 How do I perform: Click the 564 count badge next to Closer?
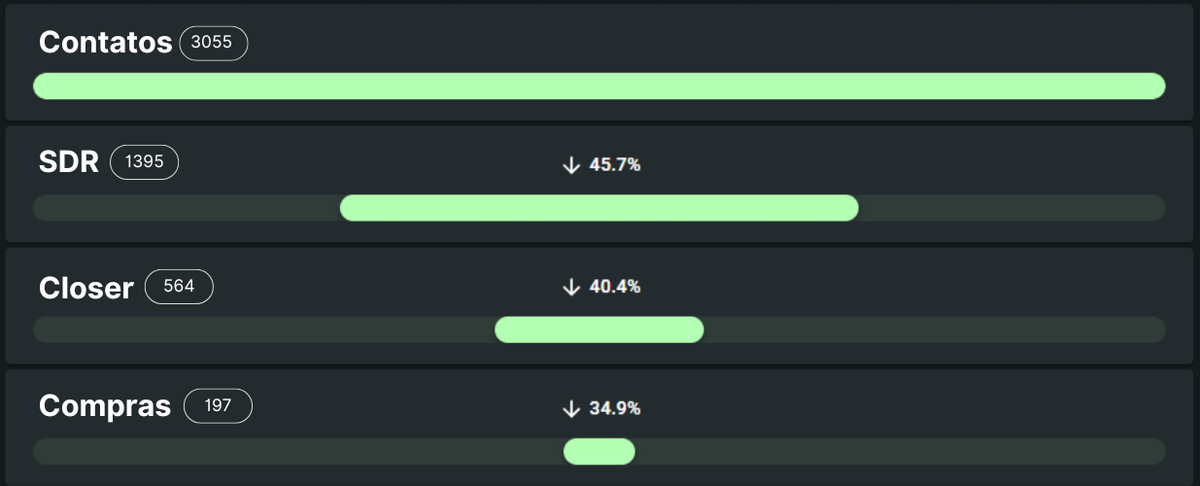[x=179, y=287]
